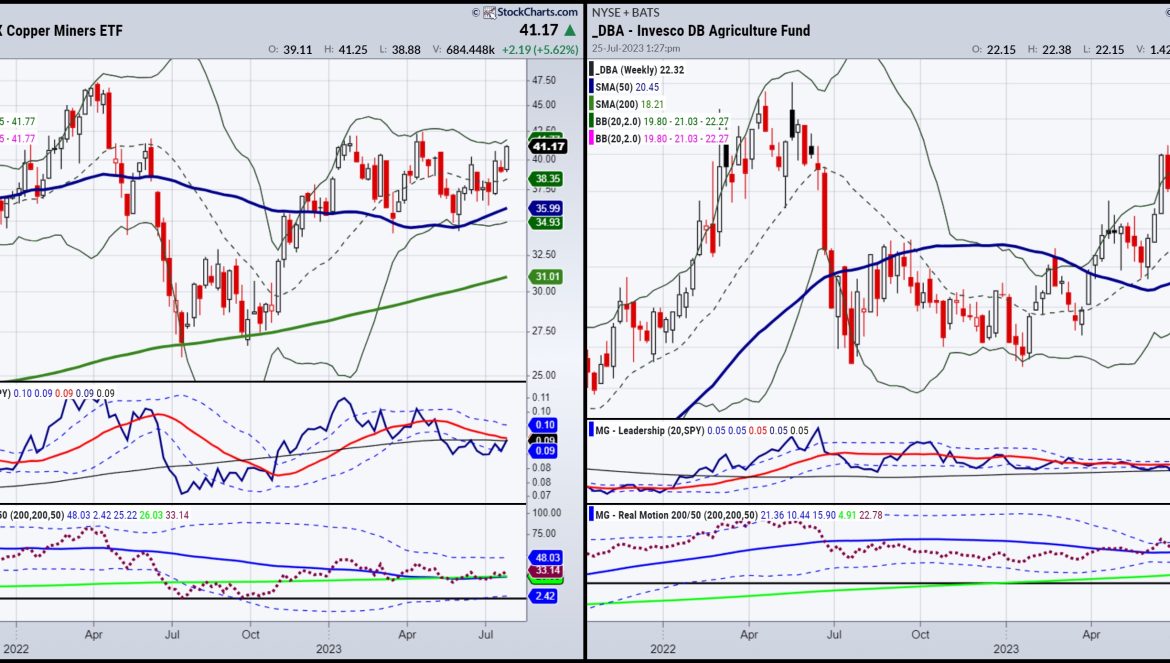
Task: Click the StockCharts.com logo icon
Action: (x=489, y=12)
